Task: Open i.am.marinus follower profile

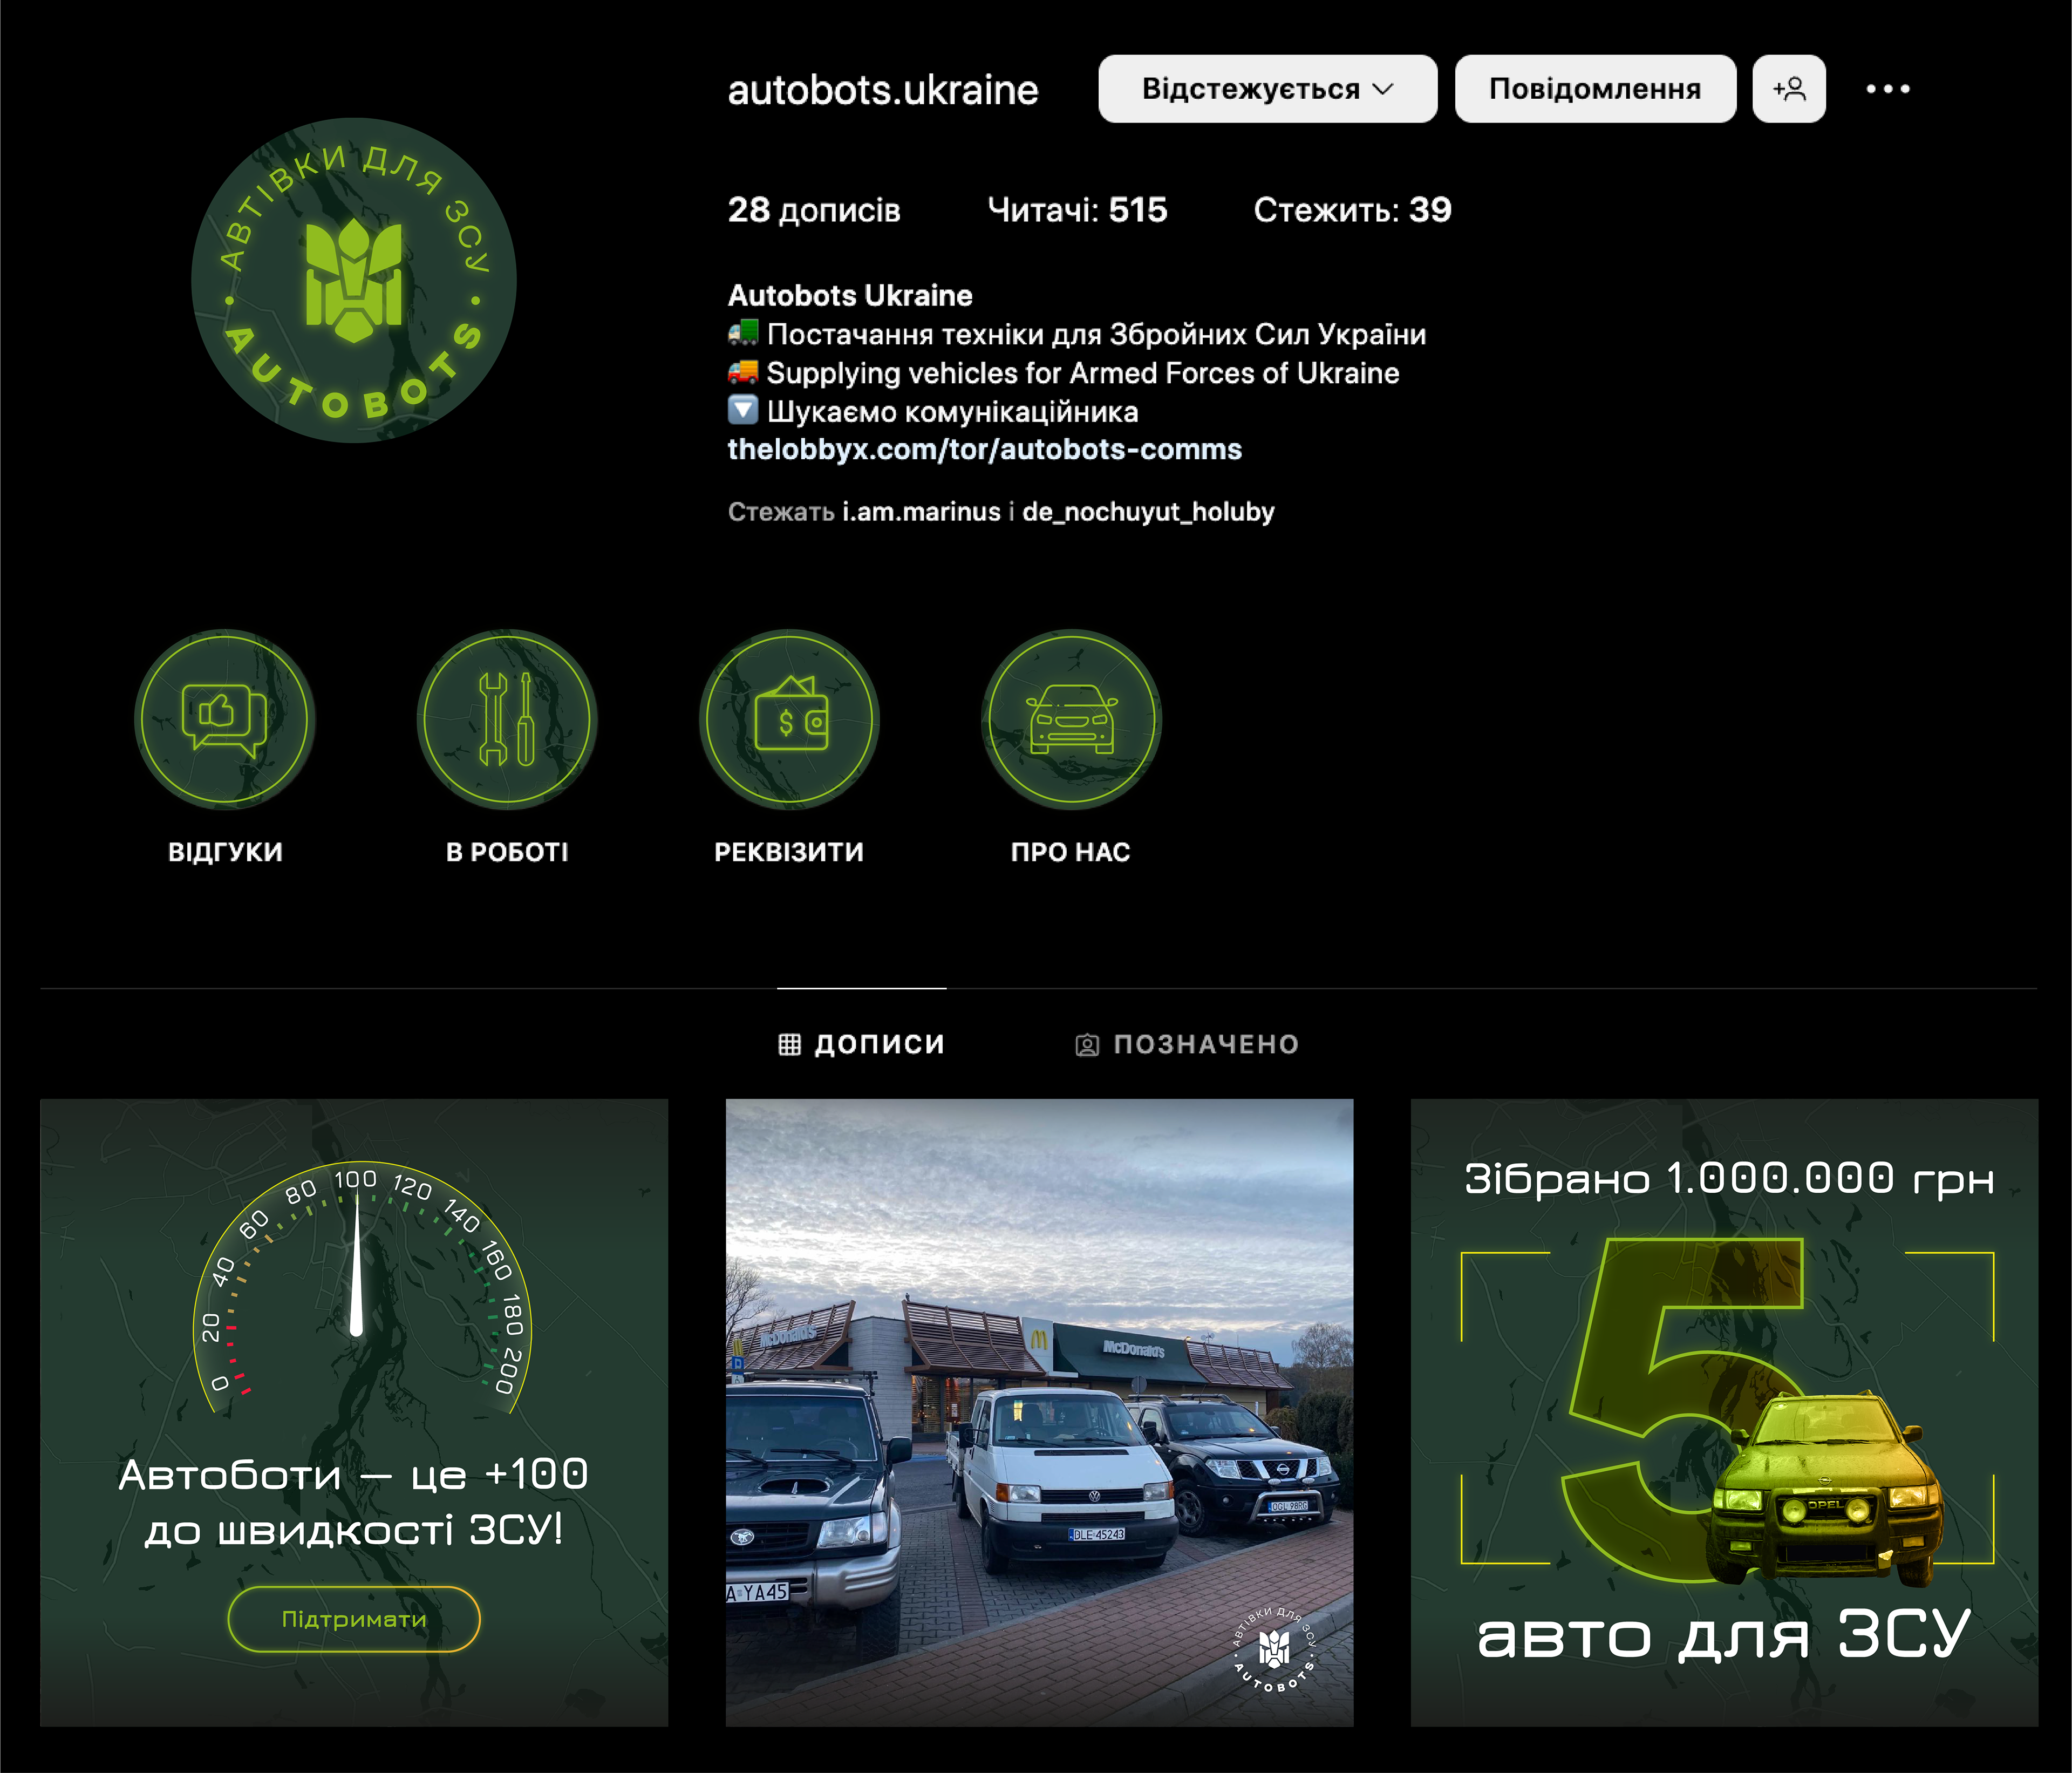Action: tap(921, 512)
